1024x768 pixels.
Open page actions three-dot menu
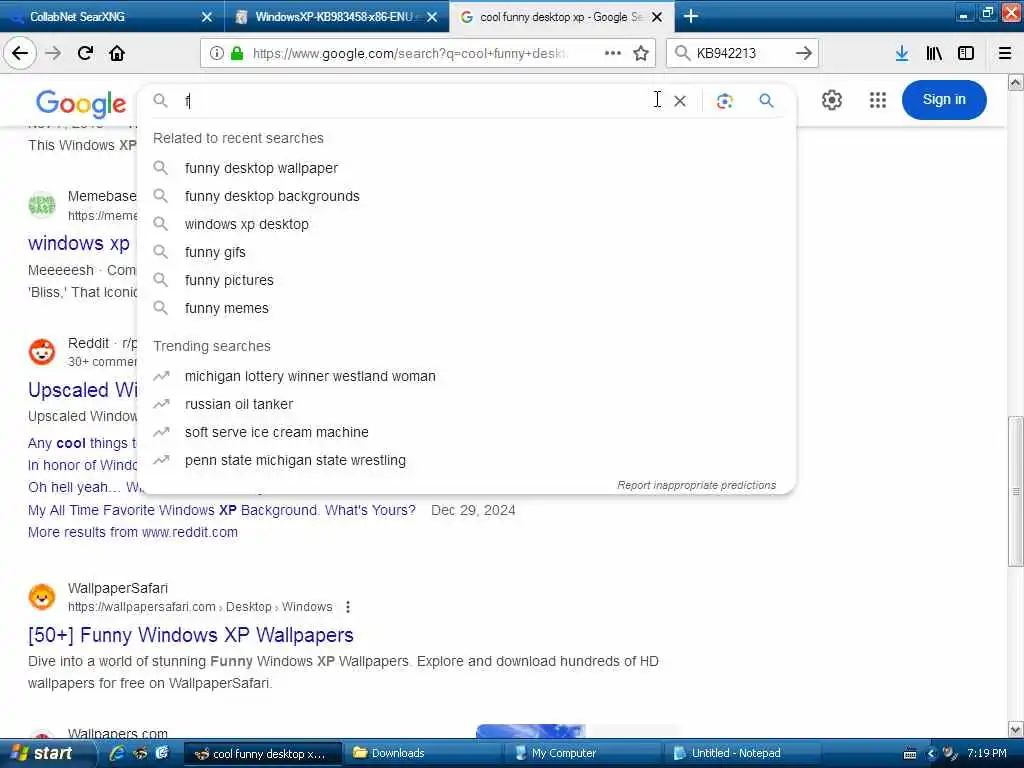613,53
